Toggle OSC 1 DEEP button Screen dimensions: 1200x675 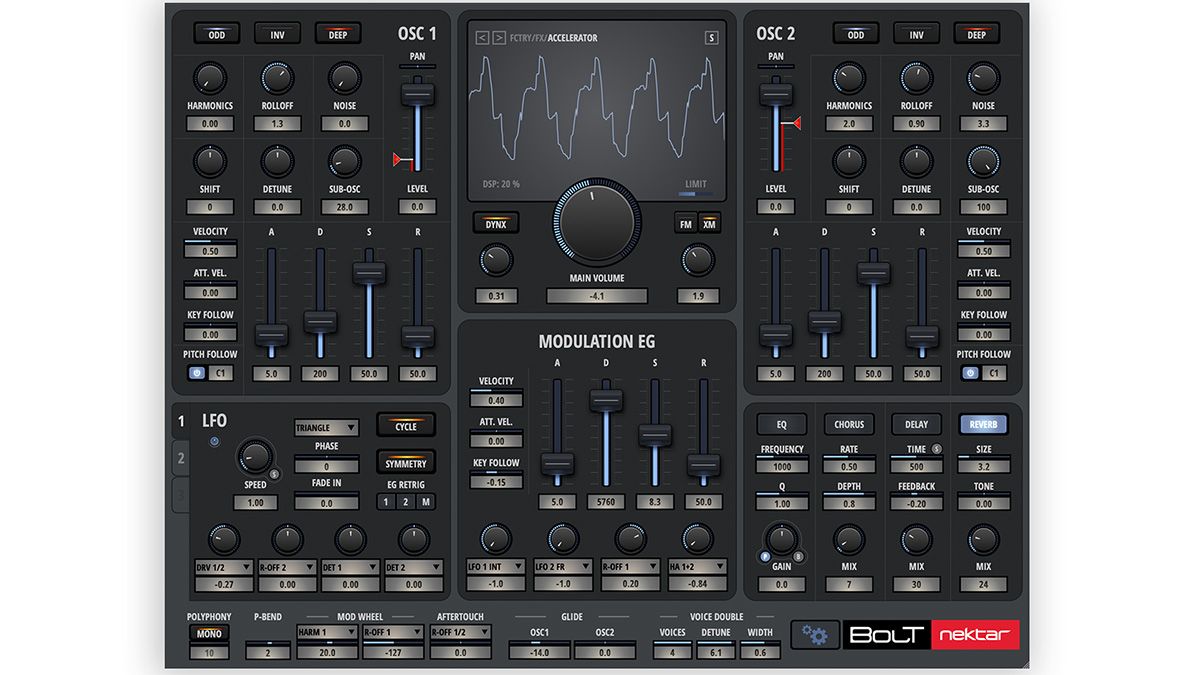pyautogui.click(x=338, y=35)
